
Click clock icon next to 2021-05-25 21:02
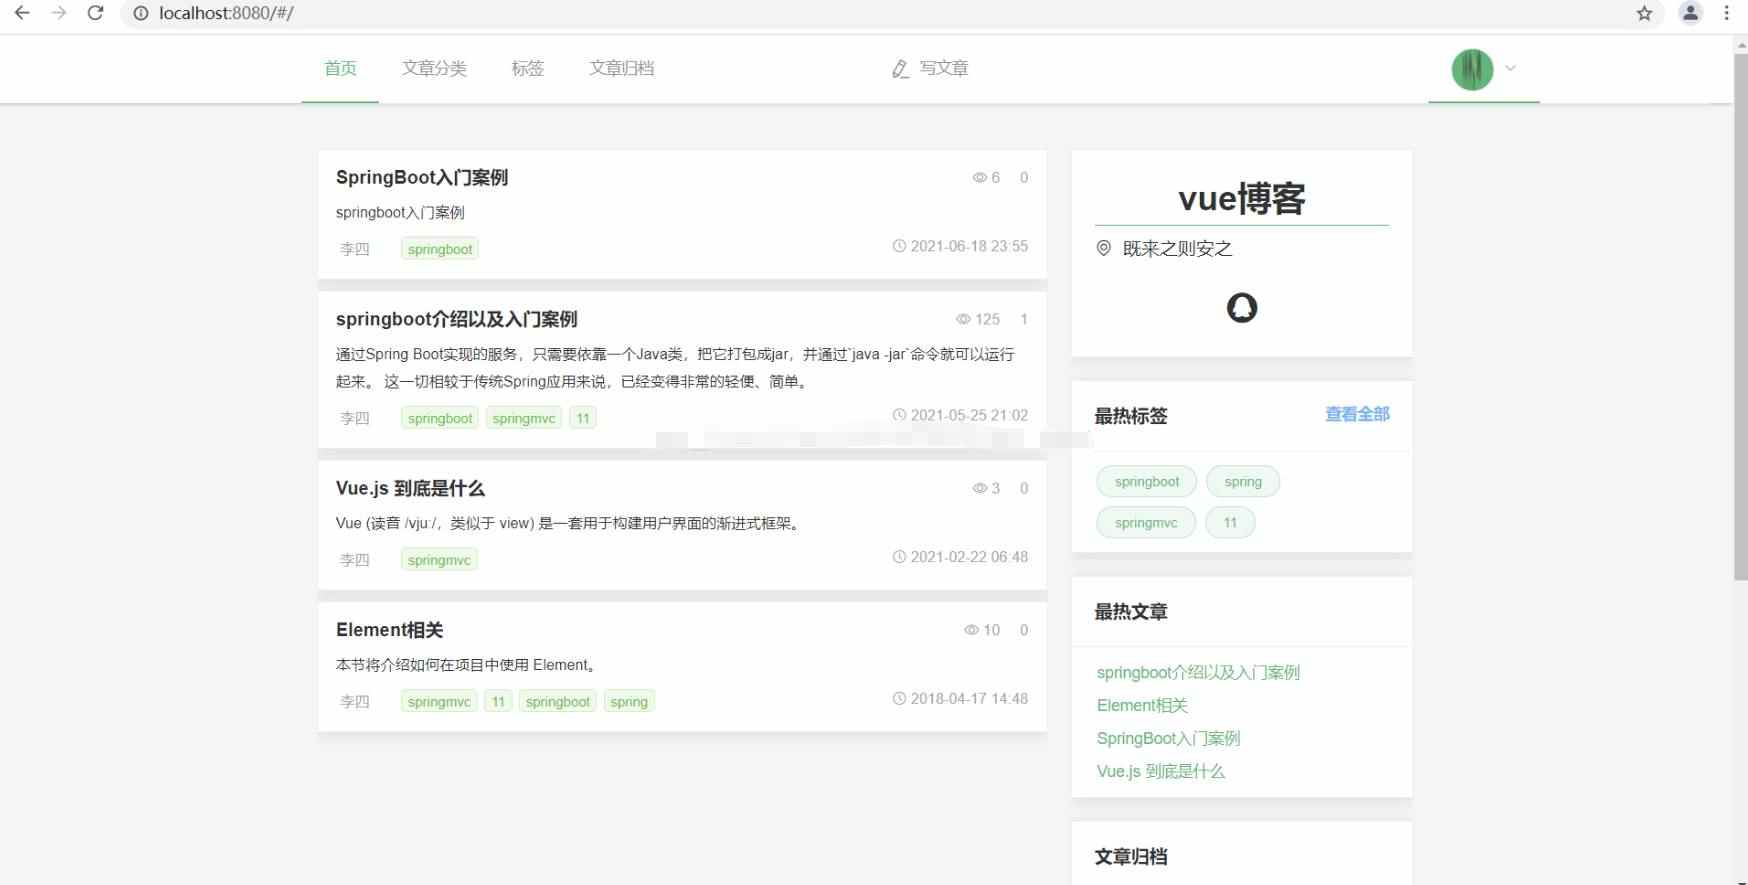[899, 415]
